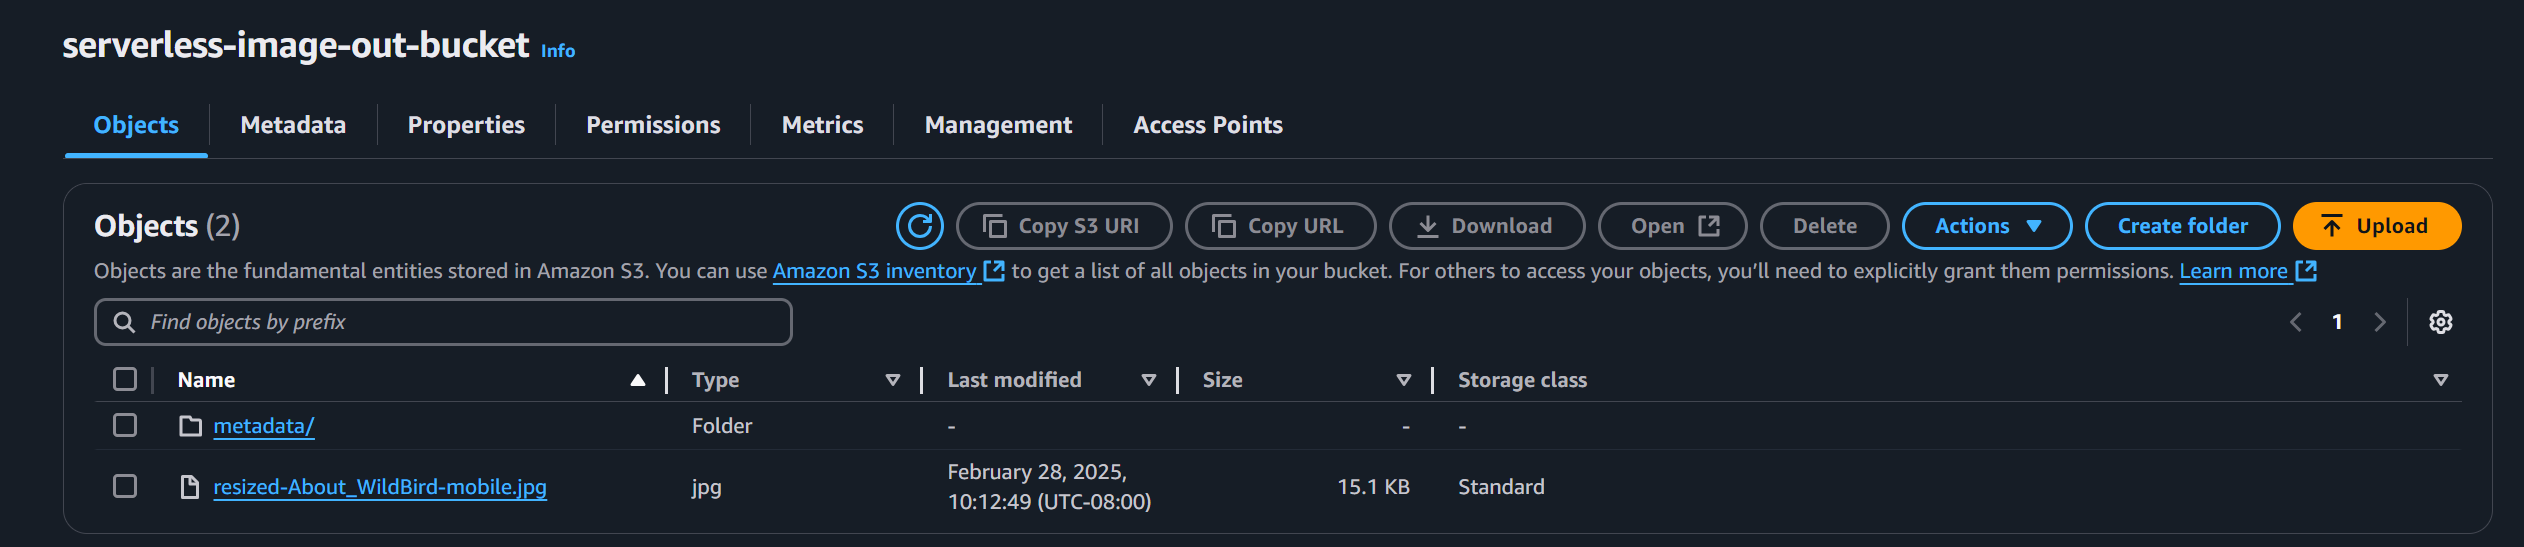The height and width of the screenshot is (547, 2524).
Task: Select resized-About_WildBird-mobile.jpg checkbox
Action: coord(125,486)
